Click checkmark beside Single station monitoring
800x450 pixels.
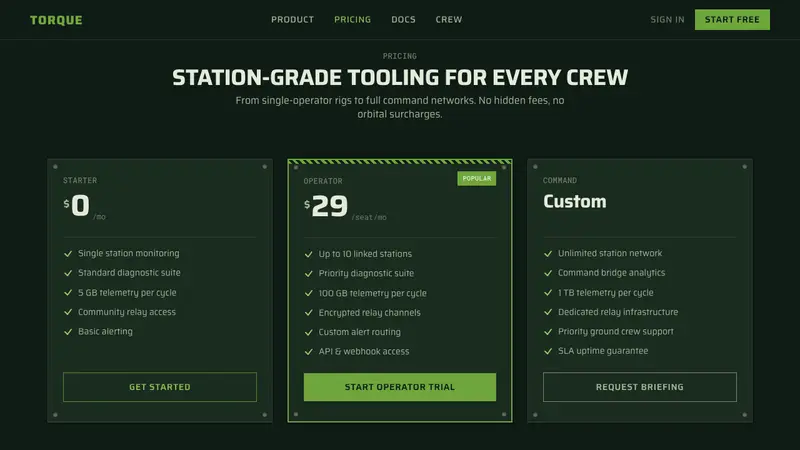point(68,254)
